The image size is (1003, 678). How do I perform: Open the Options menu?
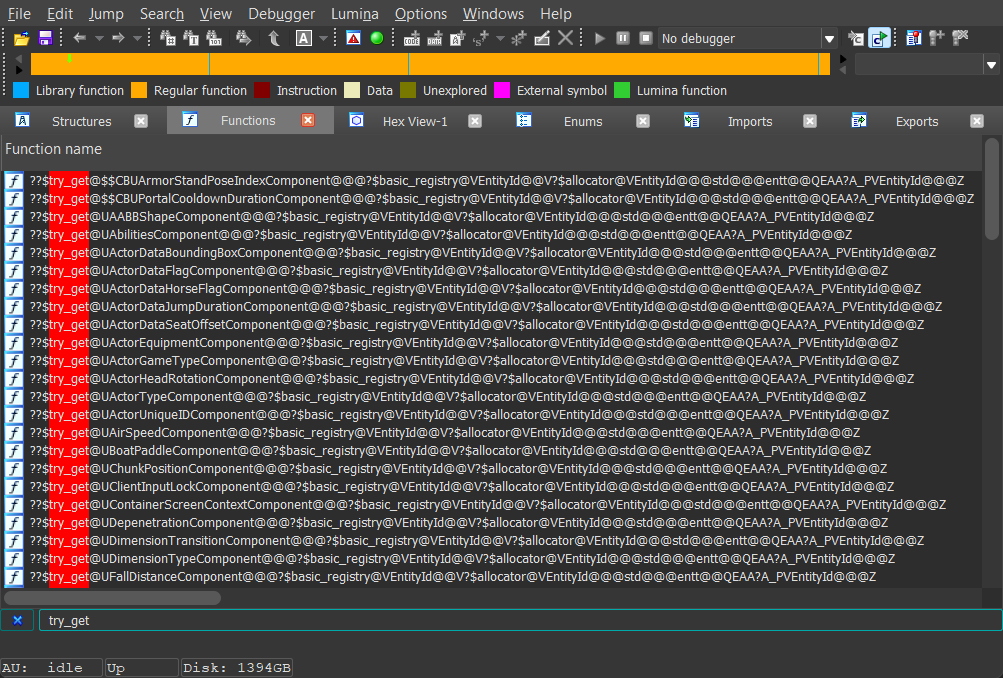click(x=420, y=13)
